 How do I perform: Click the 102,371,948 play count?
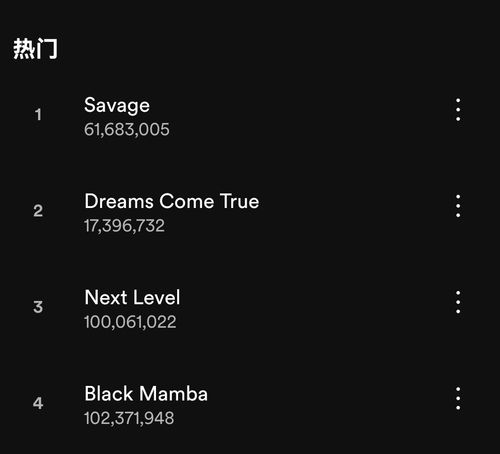pyautogui.click(x=129, y=418)
